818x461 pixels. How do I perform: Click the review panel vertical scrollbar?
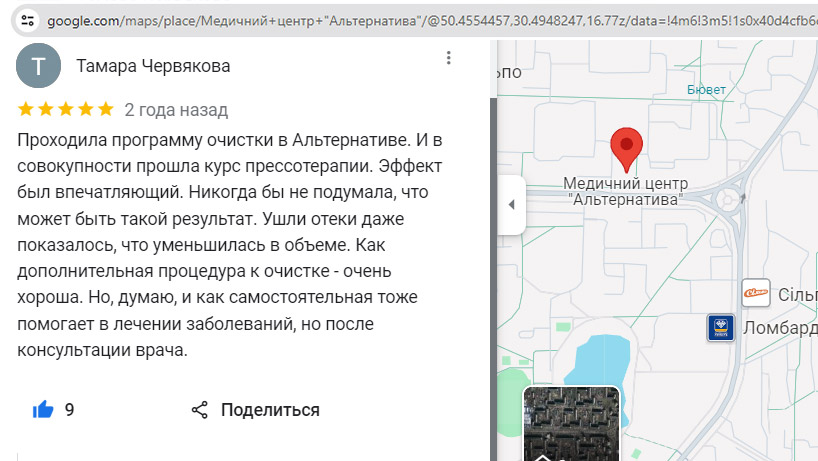[493, 250]
